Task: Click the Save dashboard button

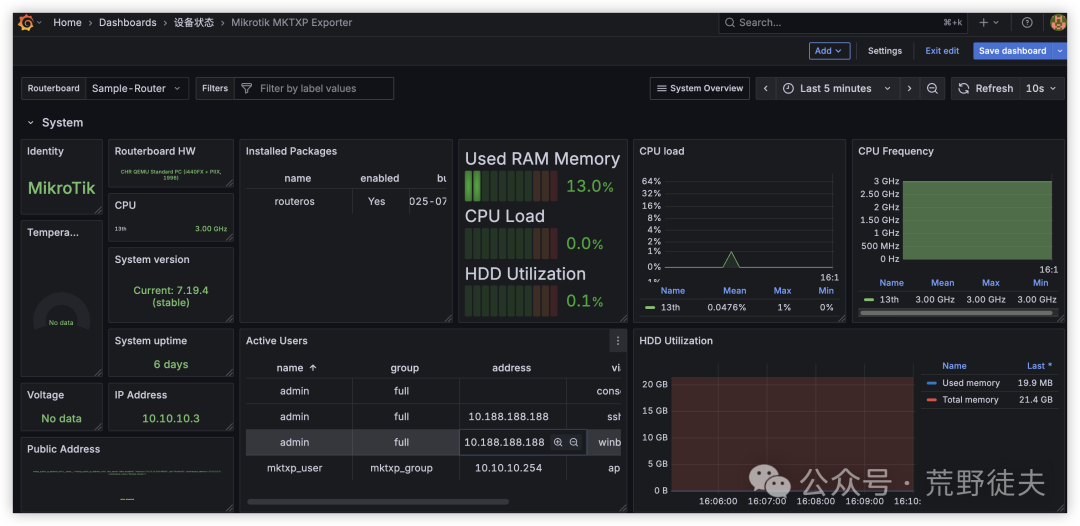Action: (1012, 51)
